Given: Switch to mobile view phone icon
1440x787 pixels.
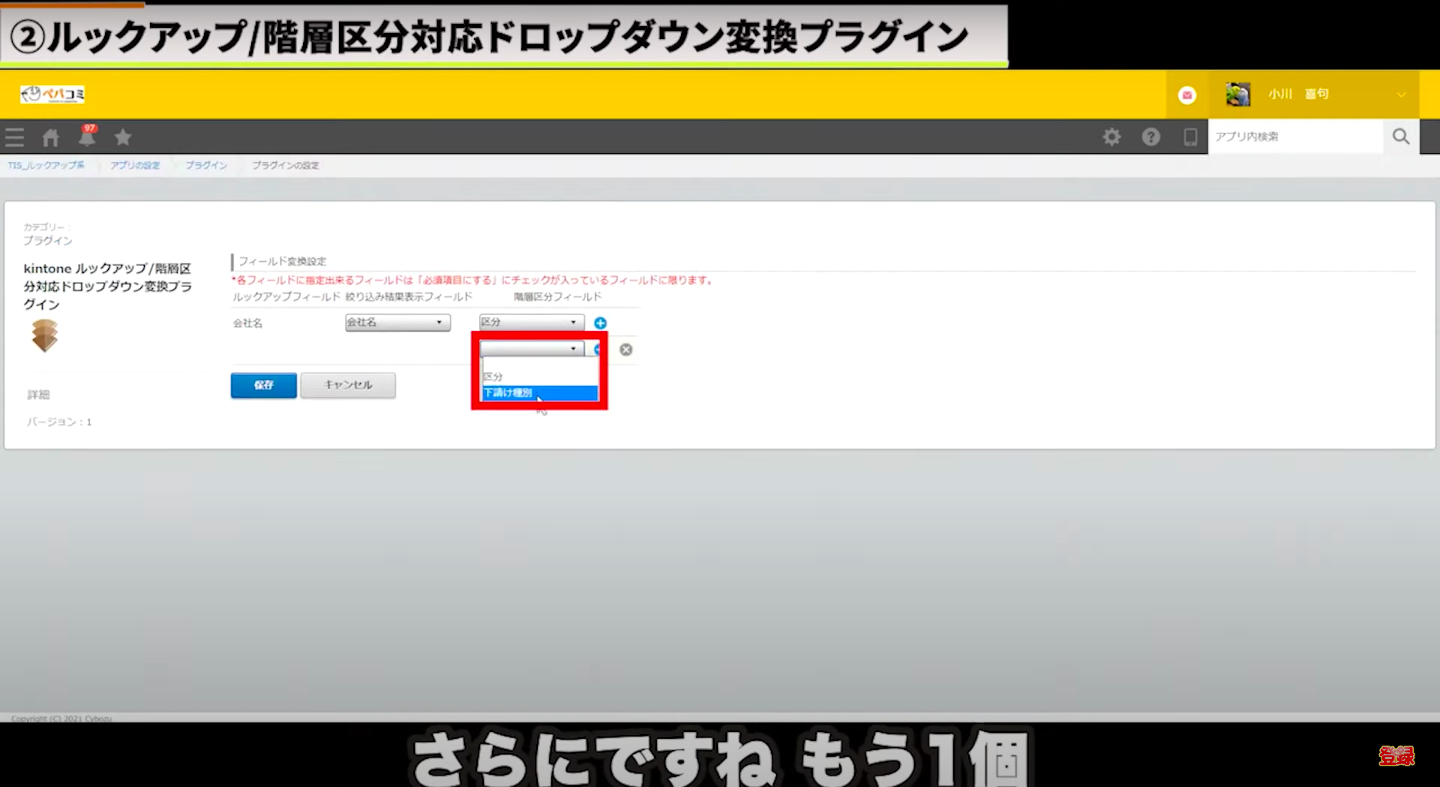Looking at the screenshot, I should [1190, 137].
